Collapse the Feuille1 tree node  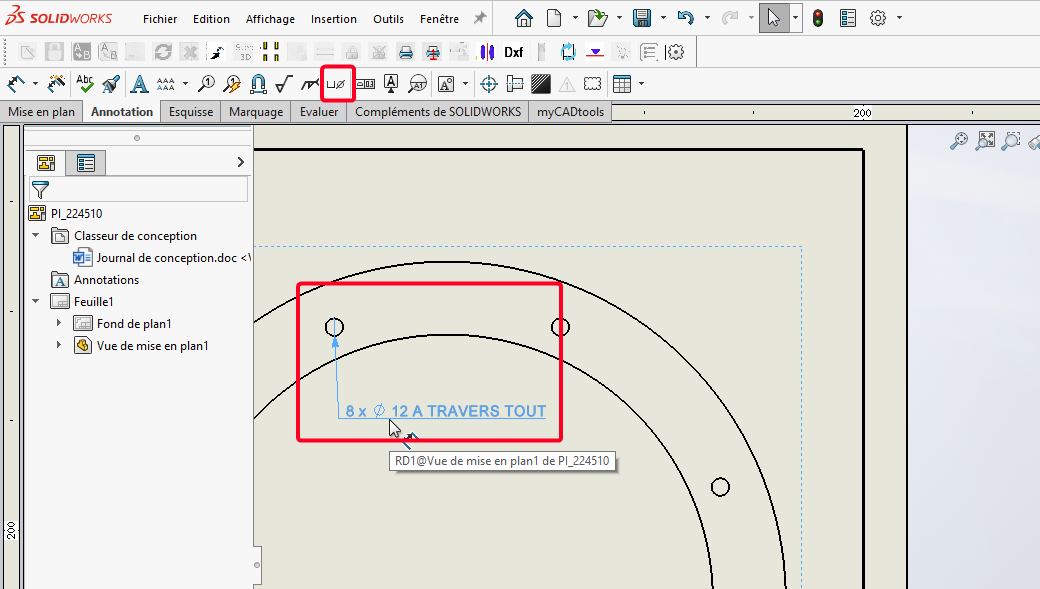[x=36, y=301]
